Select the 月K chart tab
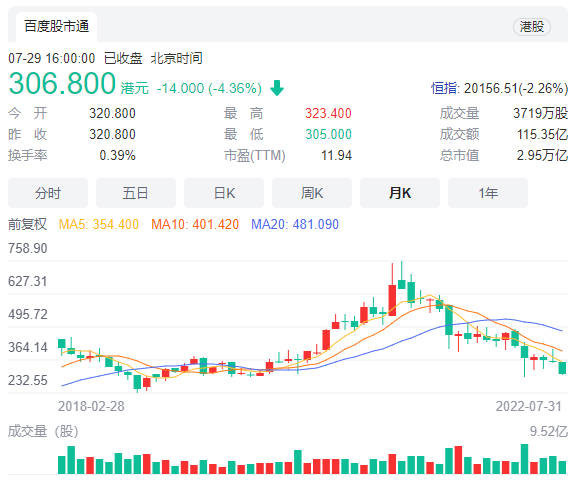Viewport: 585px width, 487px height. coord(400,193)
